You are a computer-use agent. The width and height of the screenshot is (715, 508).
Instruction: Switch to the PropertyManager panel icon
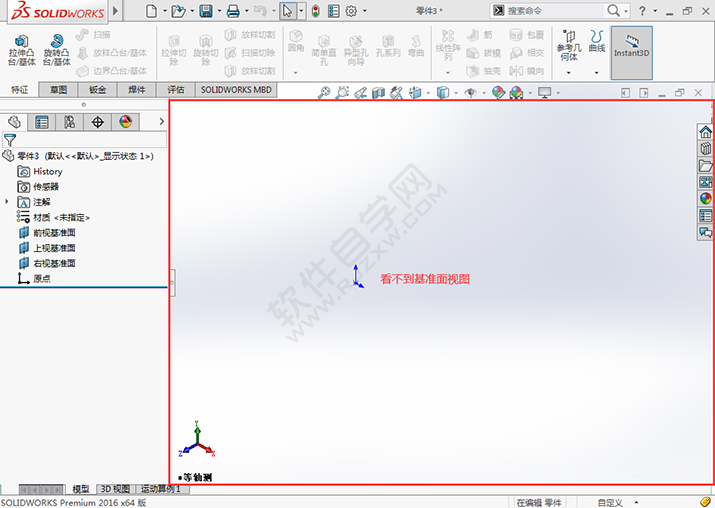(42, 122)
